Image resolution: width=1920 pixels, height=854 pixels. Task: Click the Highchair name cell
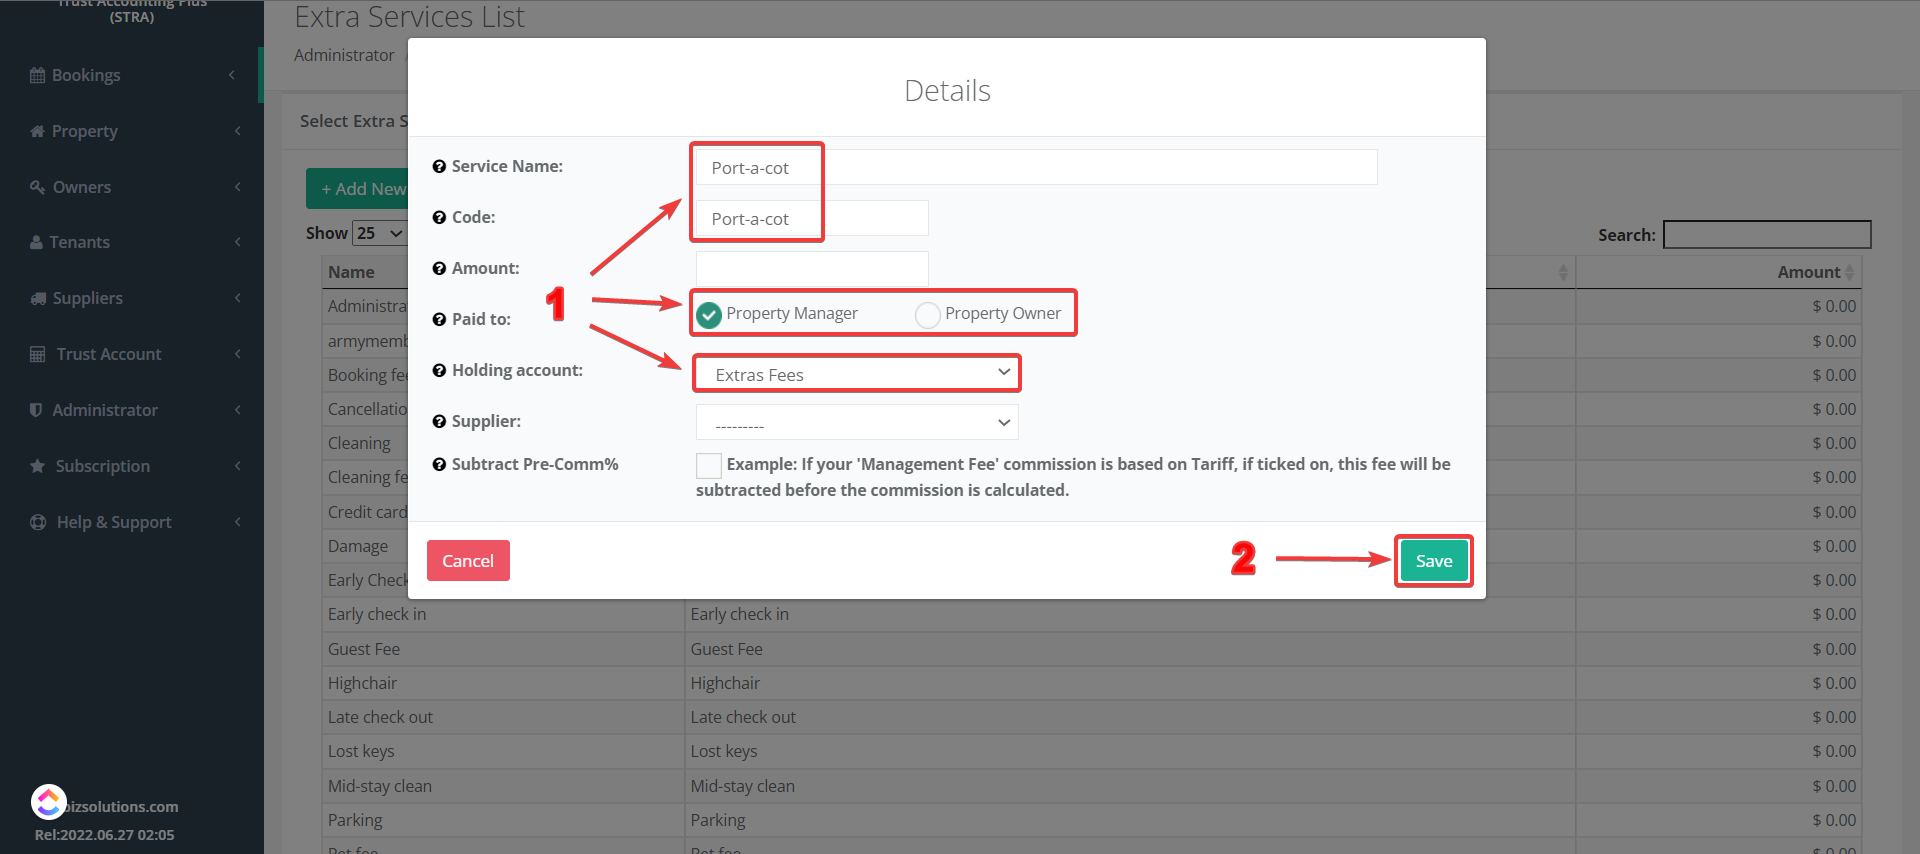pos(503,683)
